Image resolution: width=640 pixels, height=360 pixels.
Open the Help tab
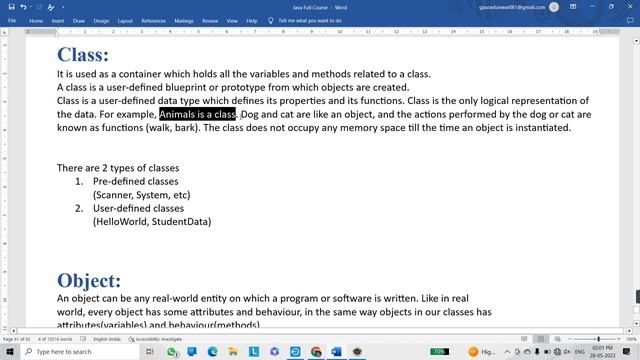tap(252, 20)
